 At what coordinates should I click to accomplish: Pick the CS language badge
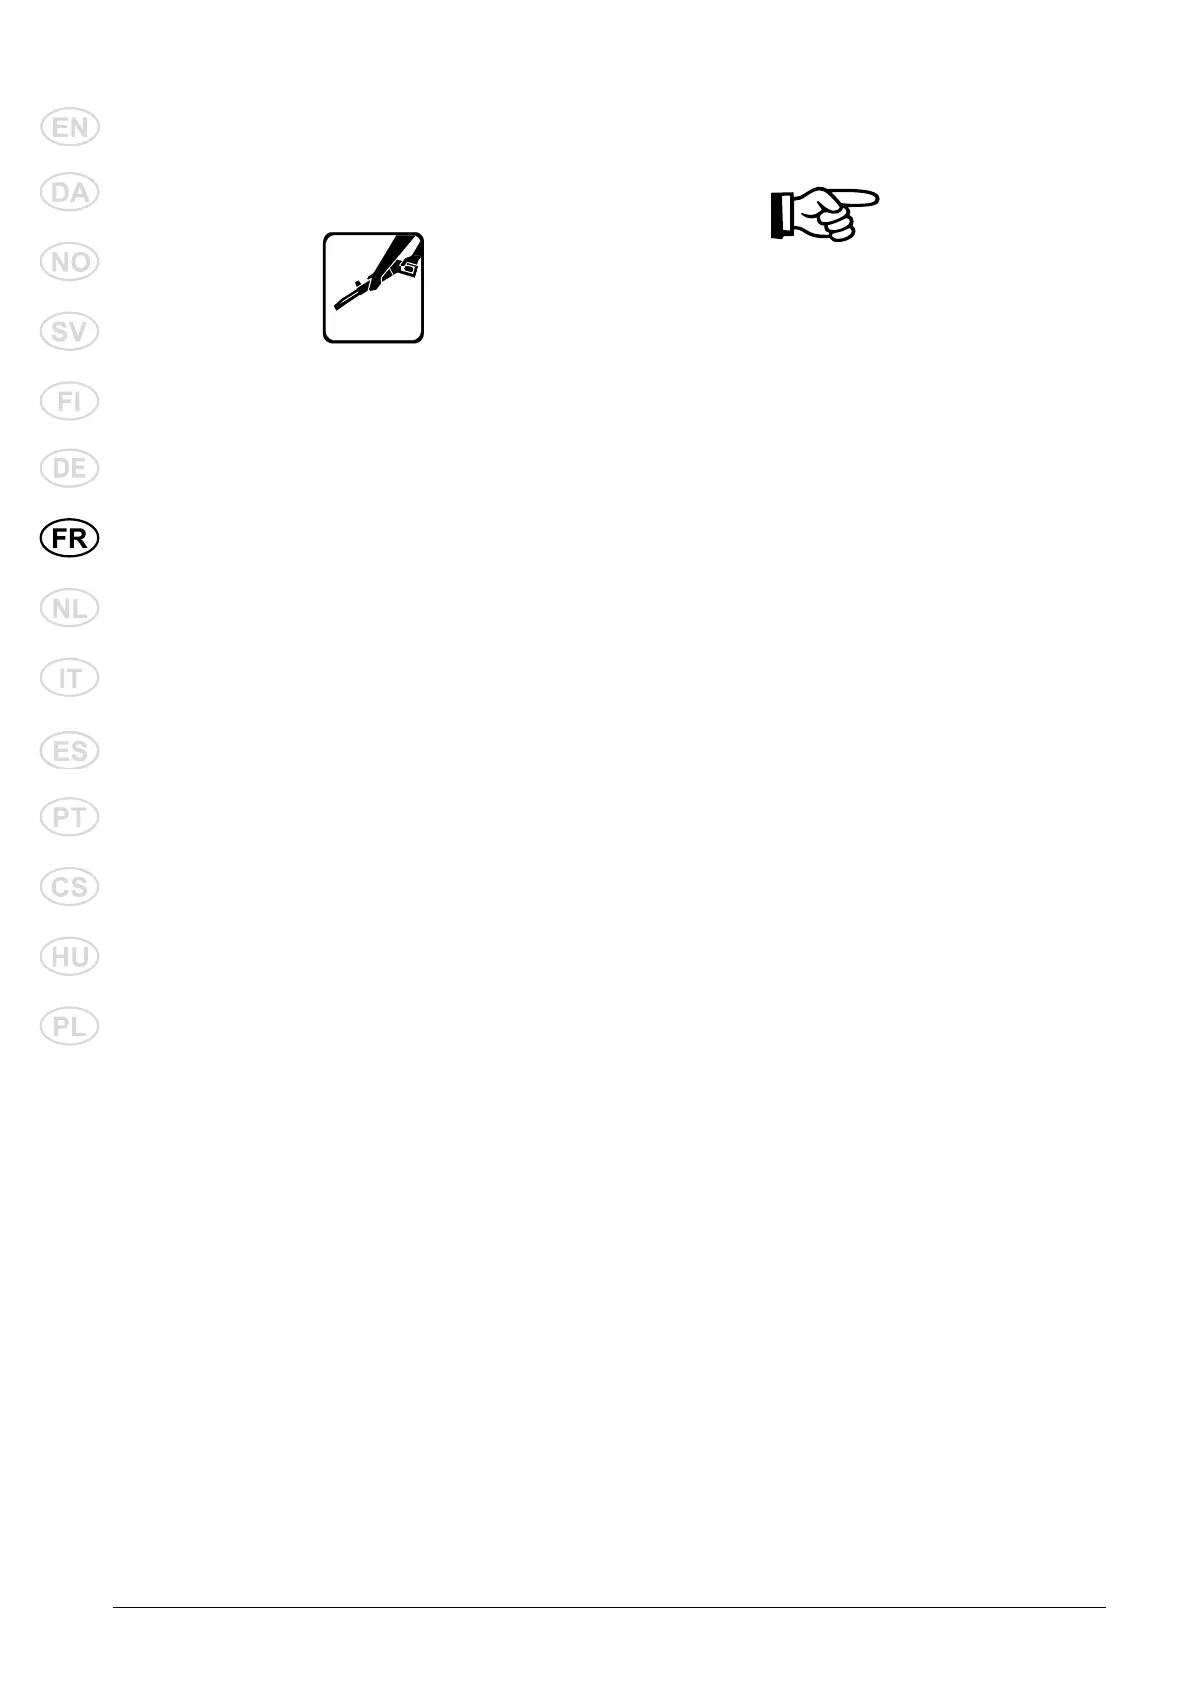pyautogui.click(x=69, y=887)
